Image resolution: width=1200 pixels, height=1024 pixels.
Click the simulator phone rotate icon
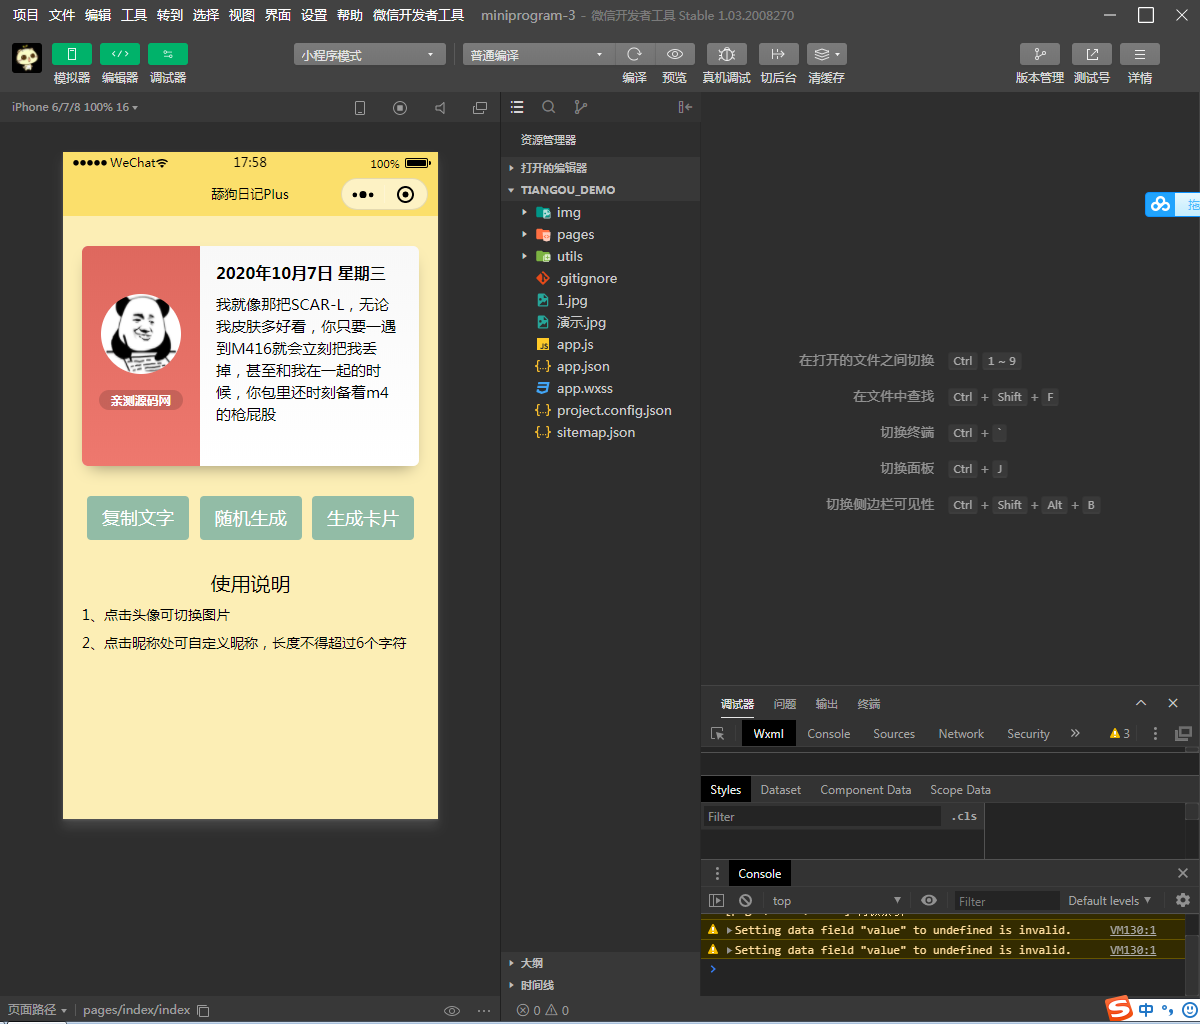click(360, 108)
